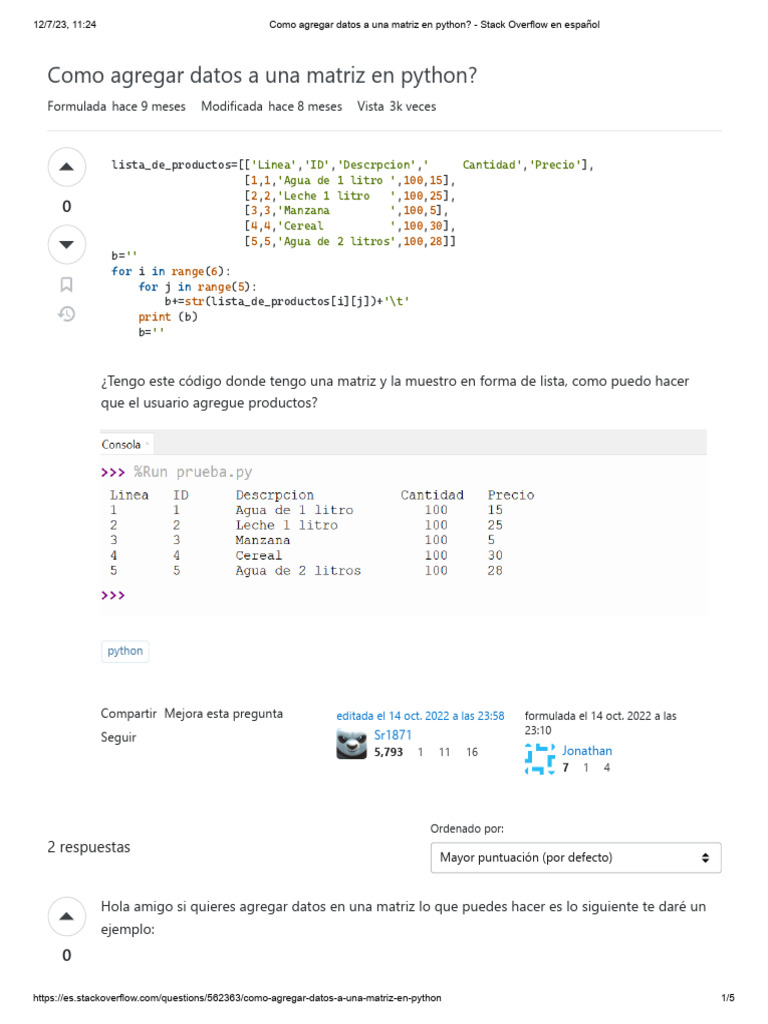
Task: Click 'Mejora esta pregunta' link
Action: pyautogui.click(x=223, y=713)
